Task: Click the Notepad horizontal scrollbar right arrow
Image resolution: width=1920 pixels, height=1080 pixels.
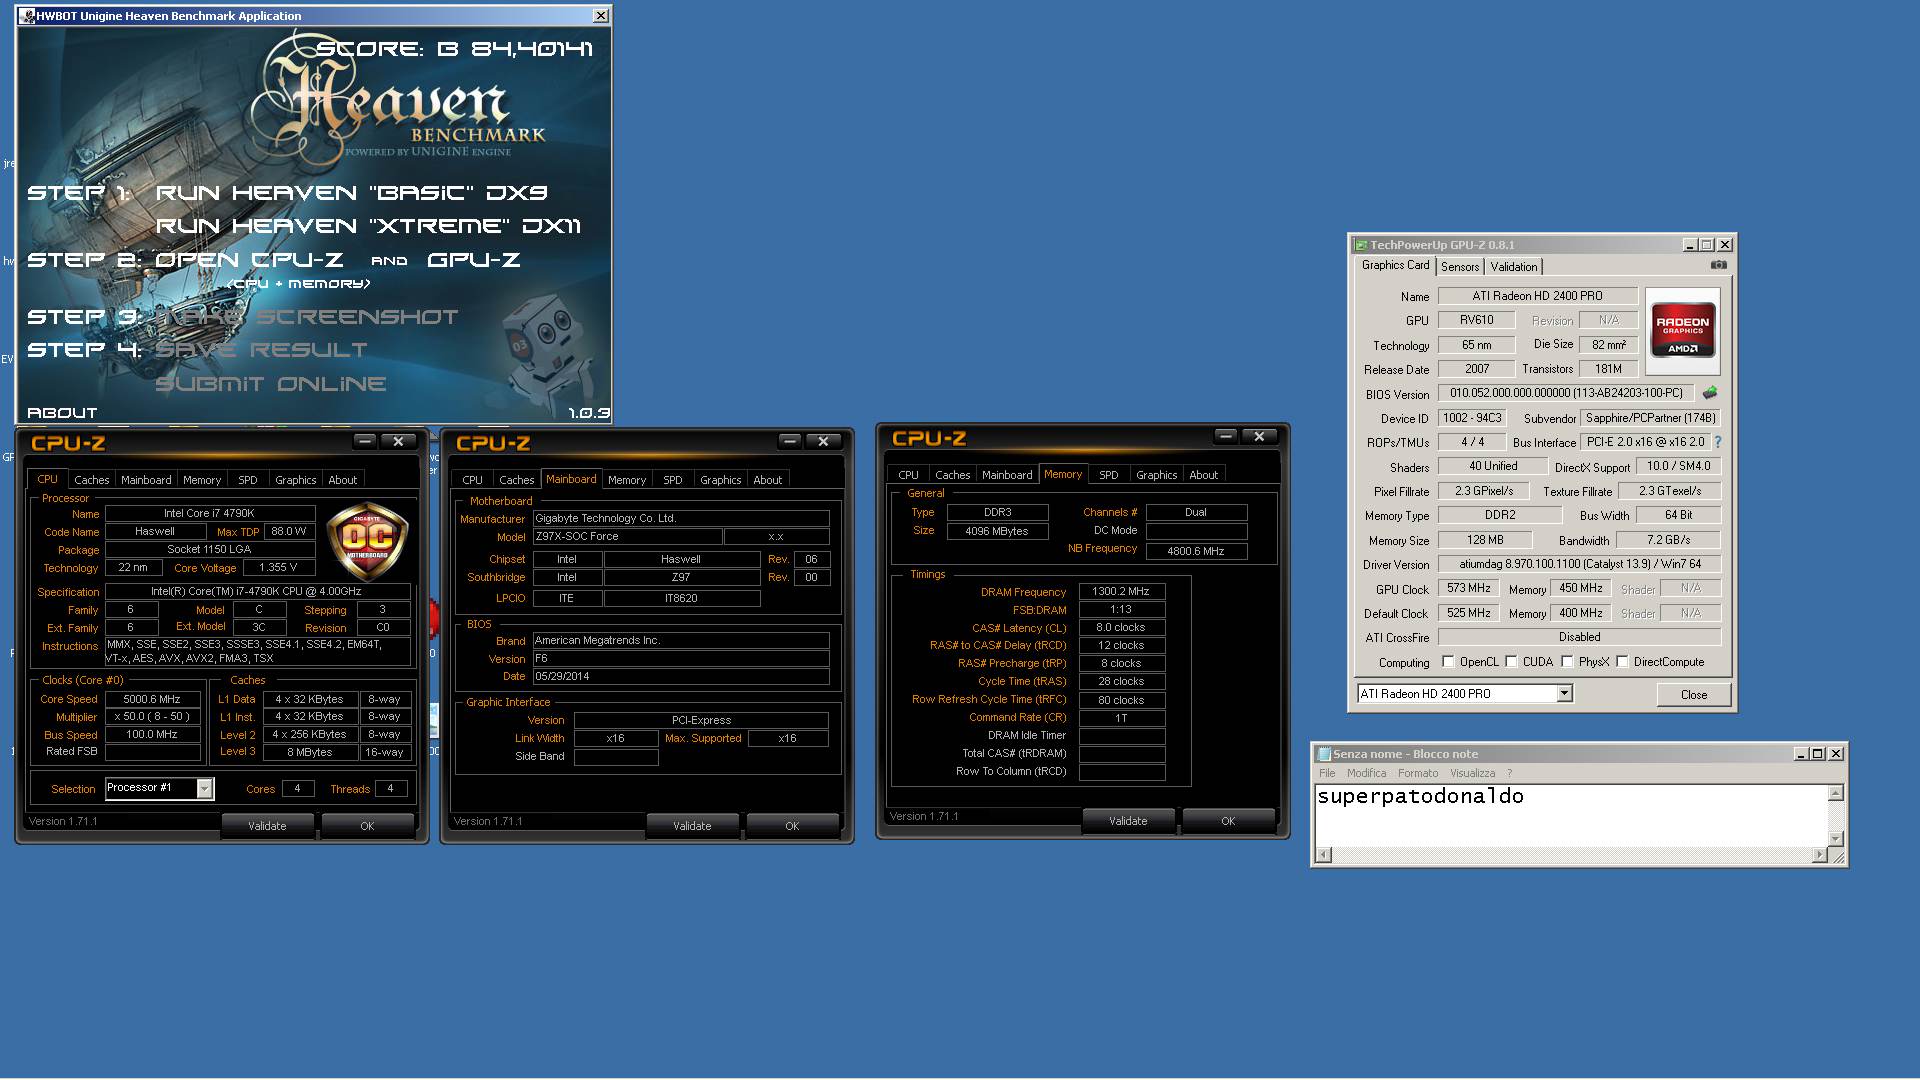Action: point(1819,855)
